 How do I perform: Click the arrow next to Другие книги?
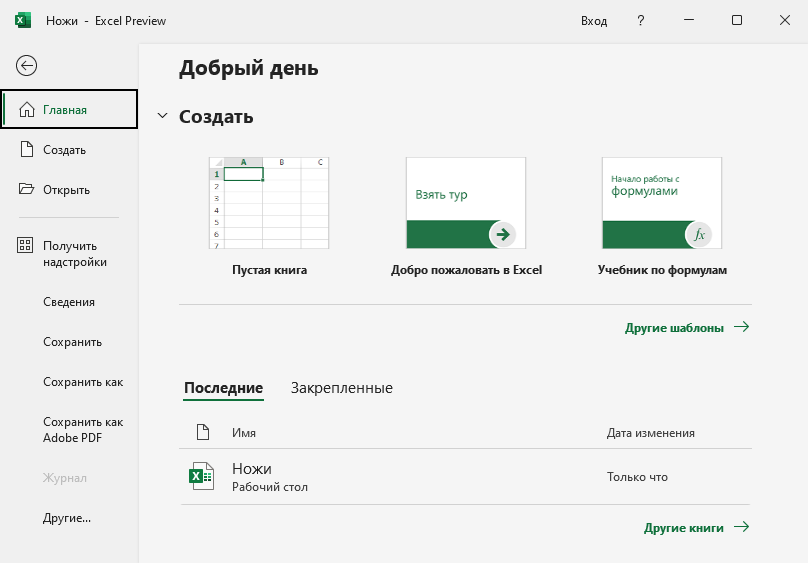point(742,526)
